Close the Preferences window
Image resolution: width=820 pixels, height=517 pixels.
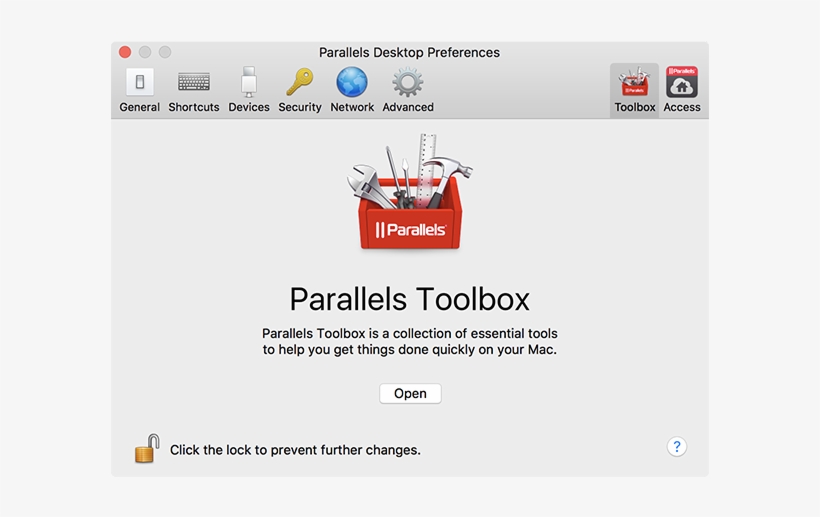[x=125, y=52]
